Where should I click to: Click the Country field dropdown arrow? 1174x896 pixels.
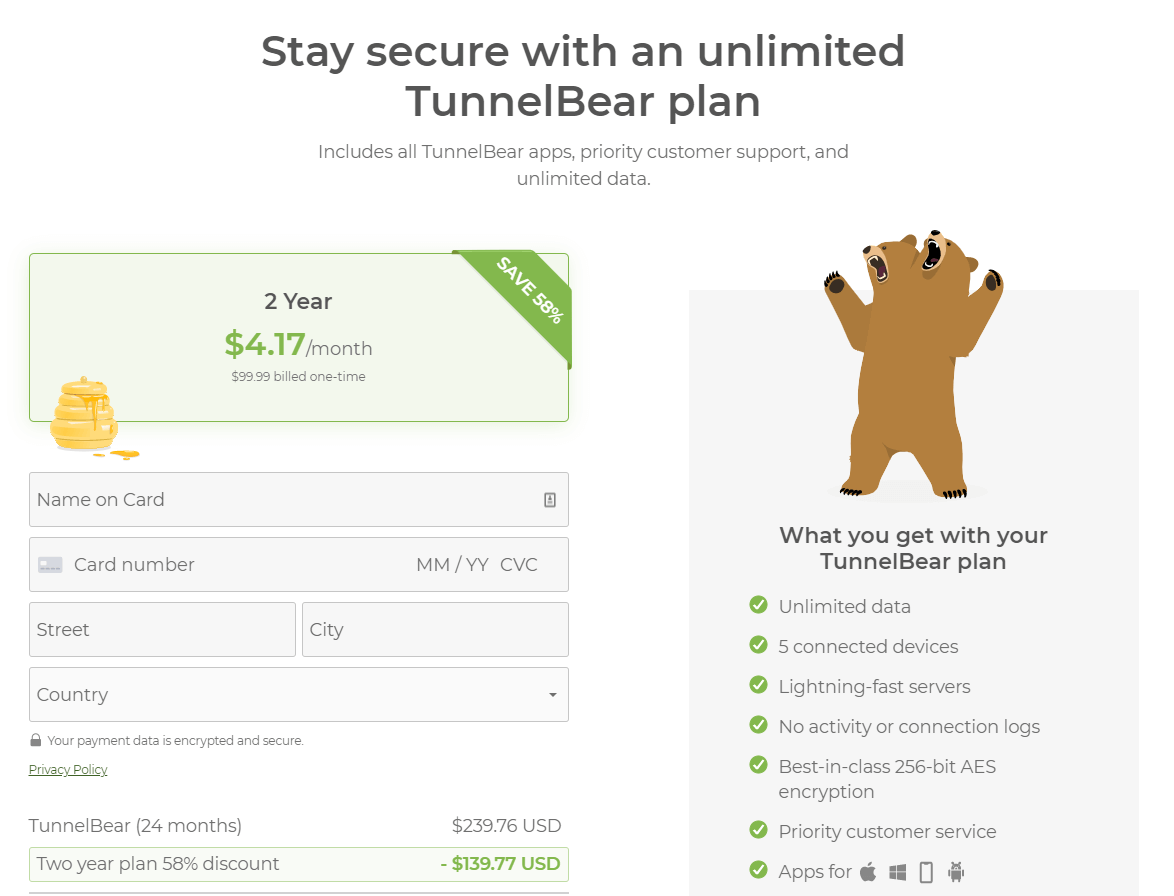pos(552,694)
